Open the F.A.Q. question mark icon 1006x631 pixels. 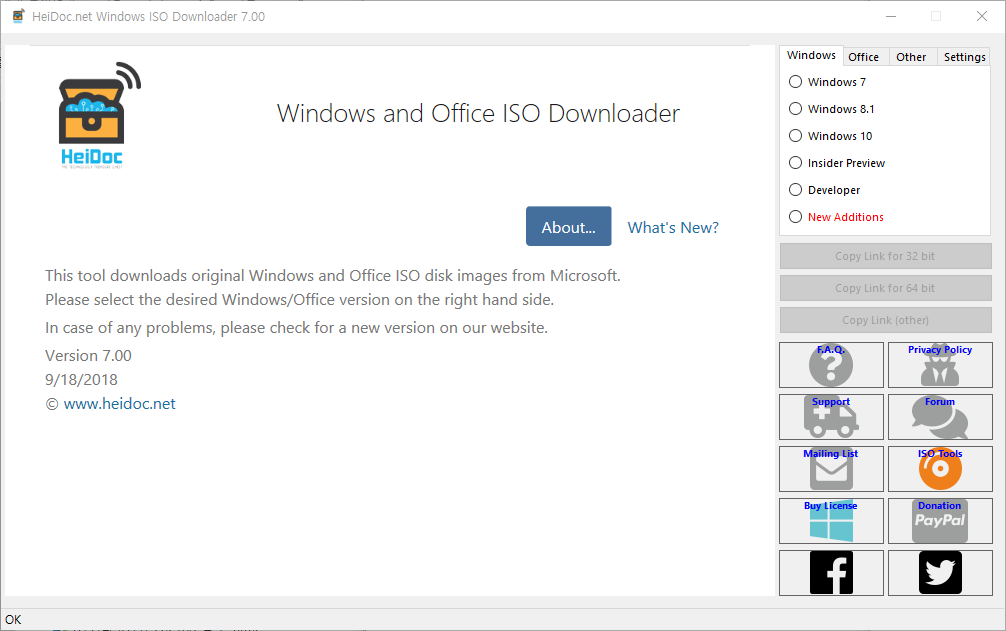pyautogui.click(x=831, y=365)
